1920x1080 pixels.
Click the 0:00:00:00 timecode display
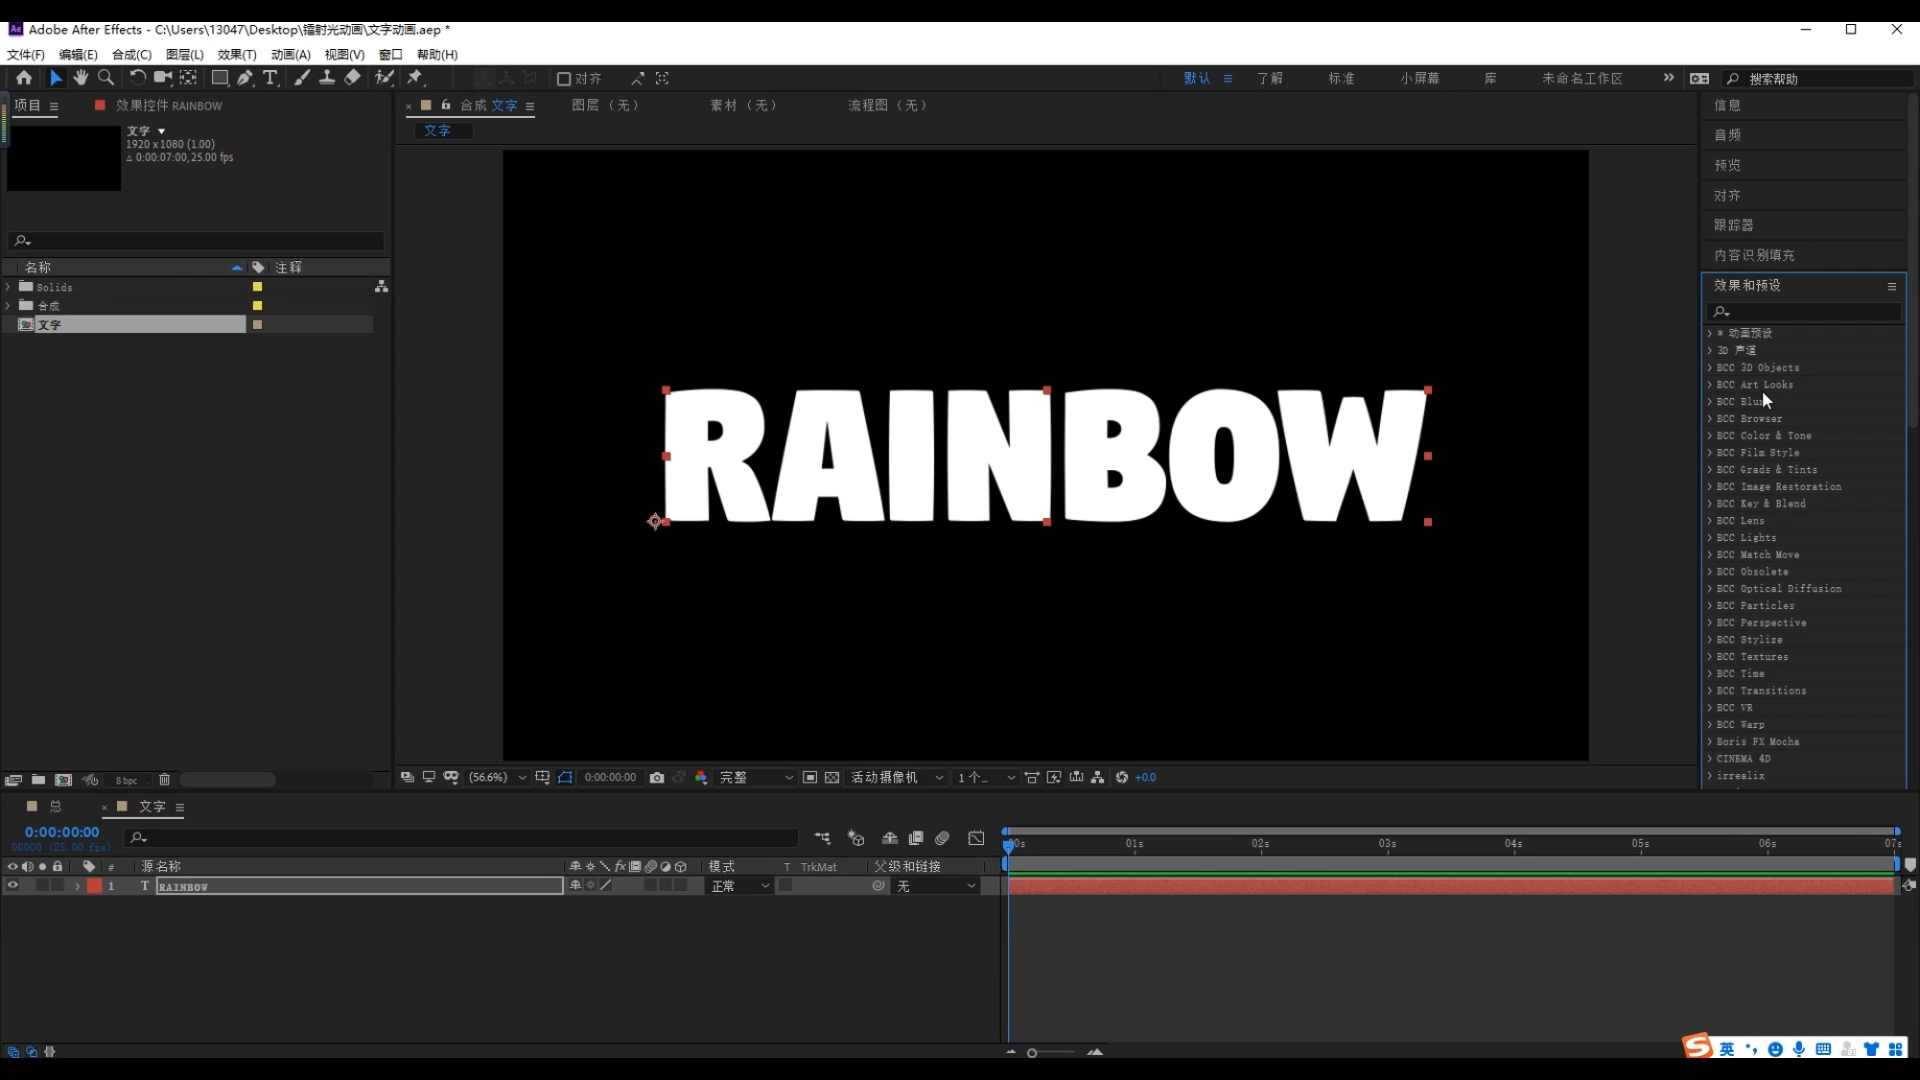[62, 832]
